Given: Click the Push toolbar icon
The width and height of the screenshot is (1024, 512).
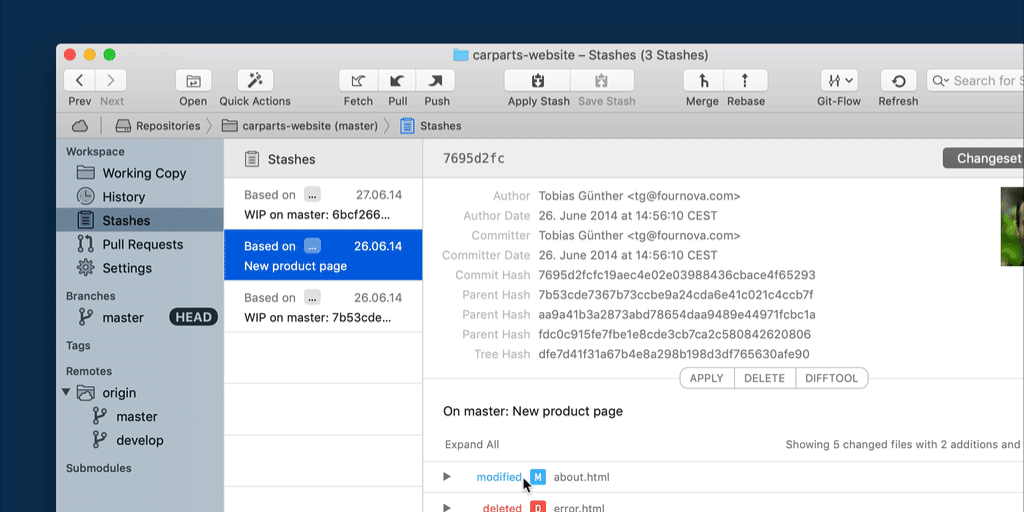Looking at the screenshot, I should [436, 81].
